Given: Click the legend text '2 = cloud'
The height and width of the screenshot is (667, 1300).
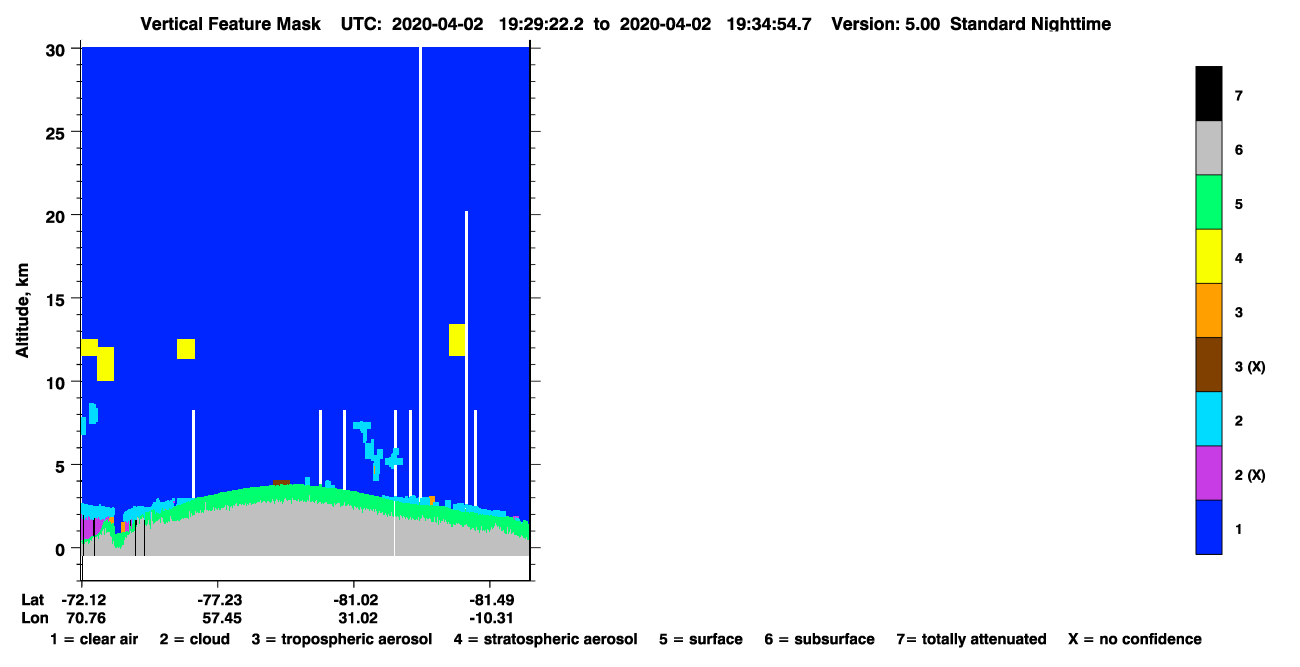Looking at the screenshot, I should (195, 639).
